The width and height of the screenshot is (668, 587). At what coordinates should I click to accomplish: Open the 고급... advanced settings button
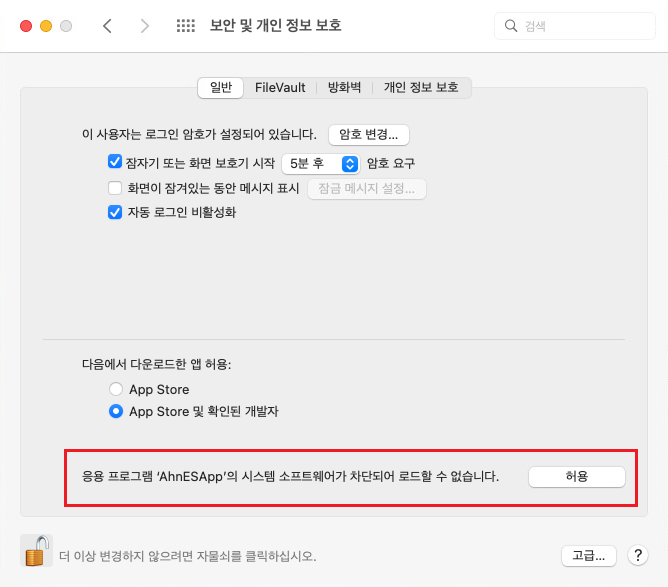pos(588,555)
